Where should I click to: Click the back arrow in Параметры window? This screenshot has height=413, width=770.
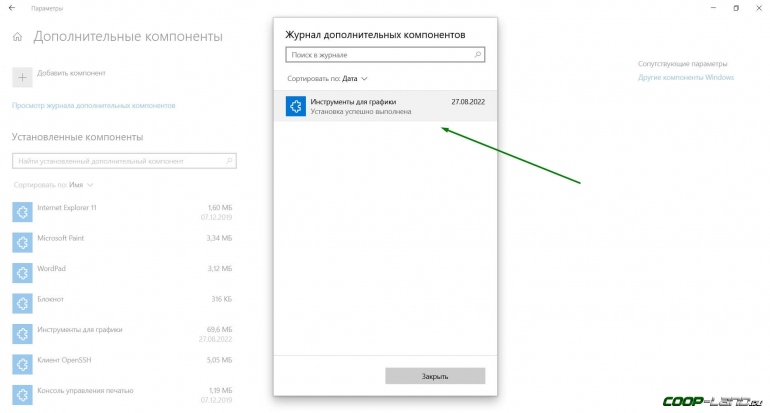[x=14, y=9]
